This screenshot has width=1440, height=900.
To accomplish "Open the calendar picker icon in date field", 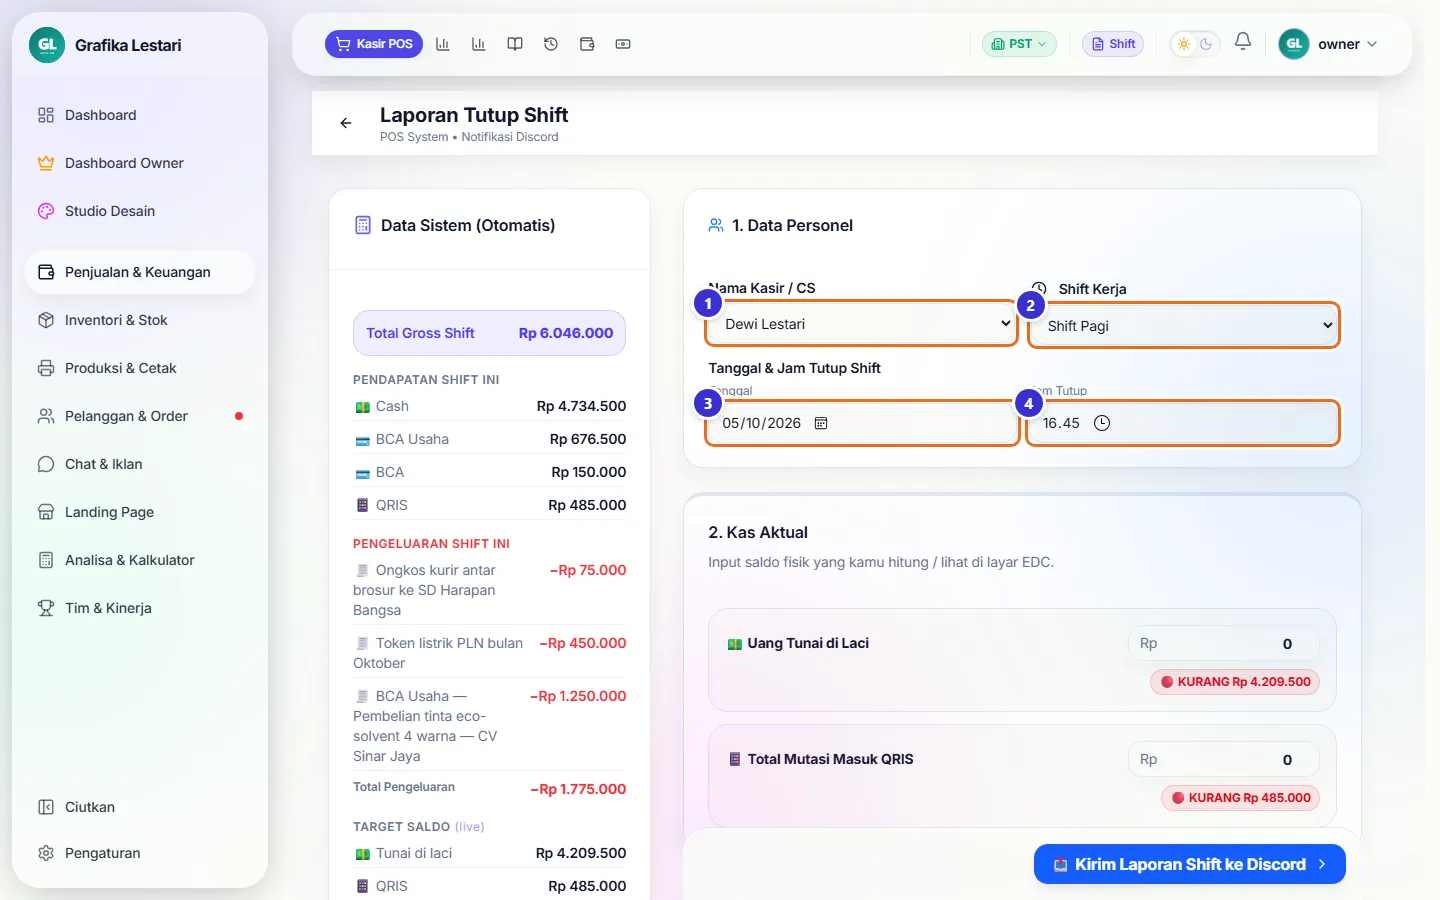I will (x=821, y=423).
